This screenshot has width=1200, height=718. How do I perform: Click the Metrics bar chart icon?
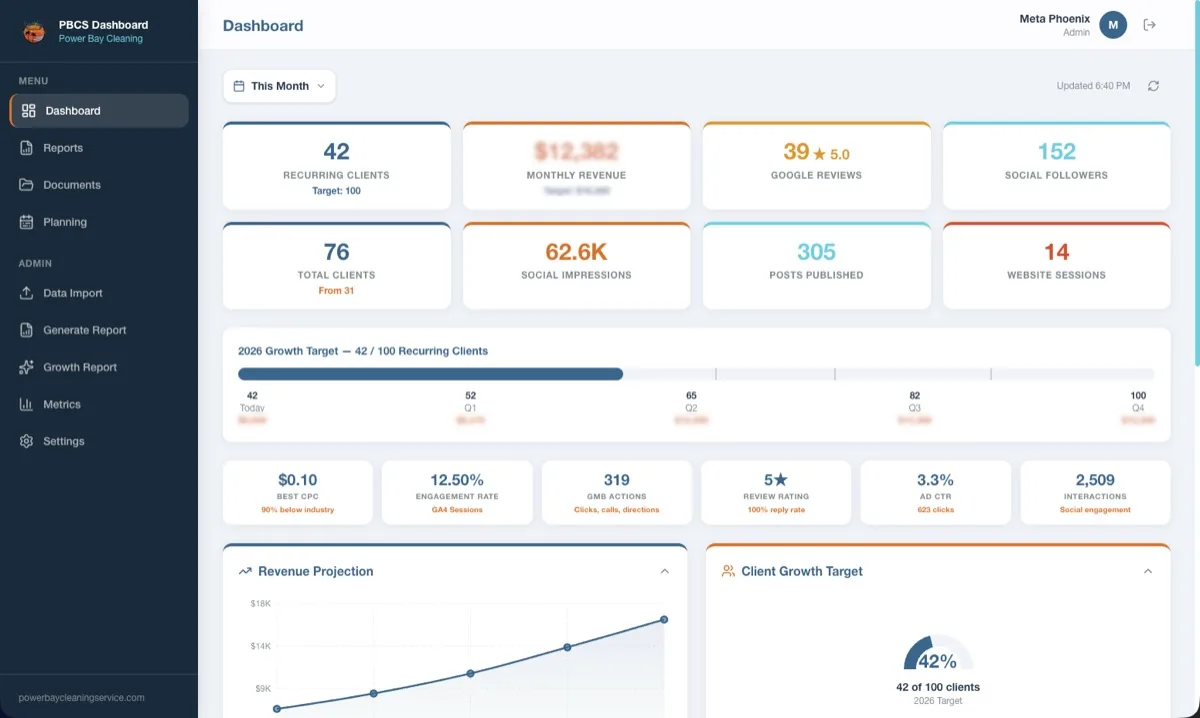point(26,404)
